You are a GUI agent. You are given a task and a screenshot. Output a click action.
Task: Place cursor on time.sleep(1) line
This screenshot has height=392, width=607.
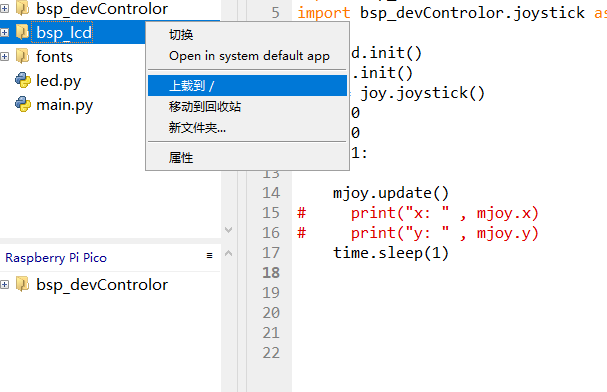click(x=391, y=253)
